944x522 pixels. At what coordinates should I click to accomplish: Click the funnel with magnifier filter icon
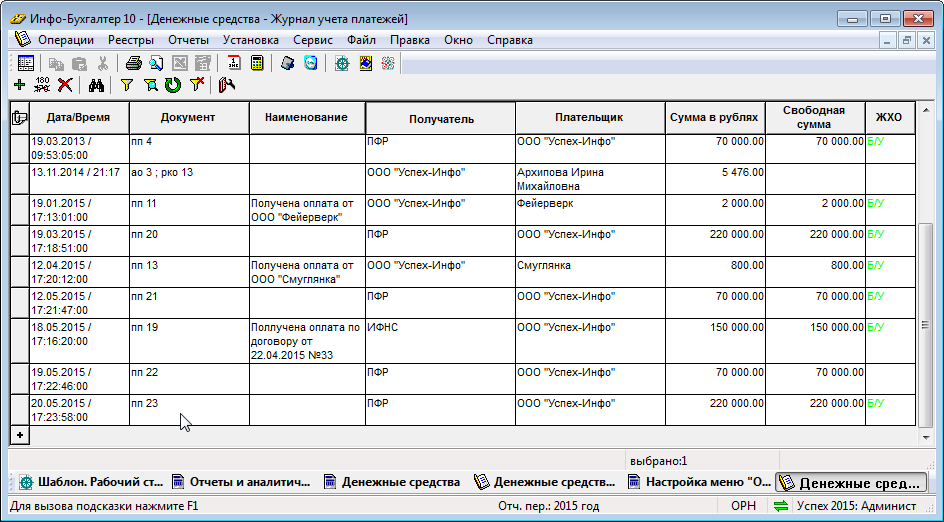click(150, 85)
